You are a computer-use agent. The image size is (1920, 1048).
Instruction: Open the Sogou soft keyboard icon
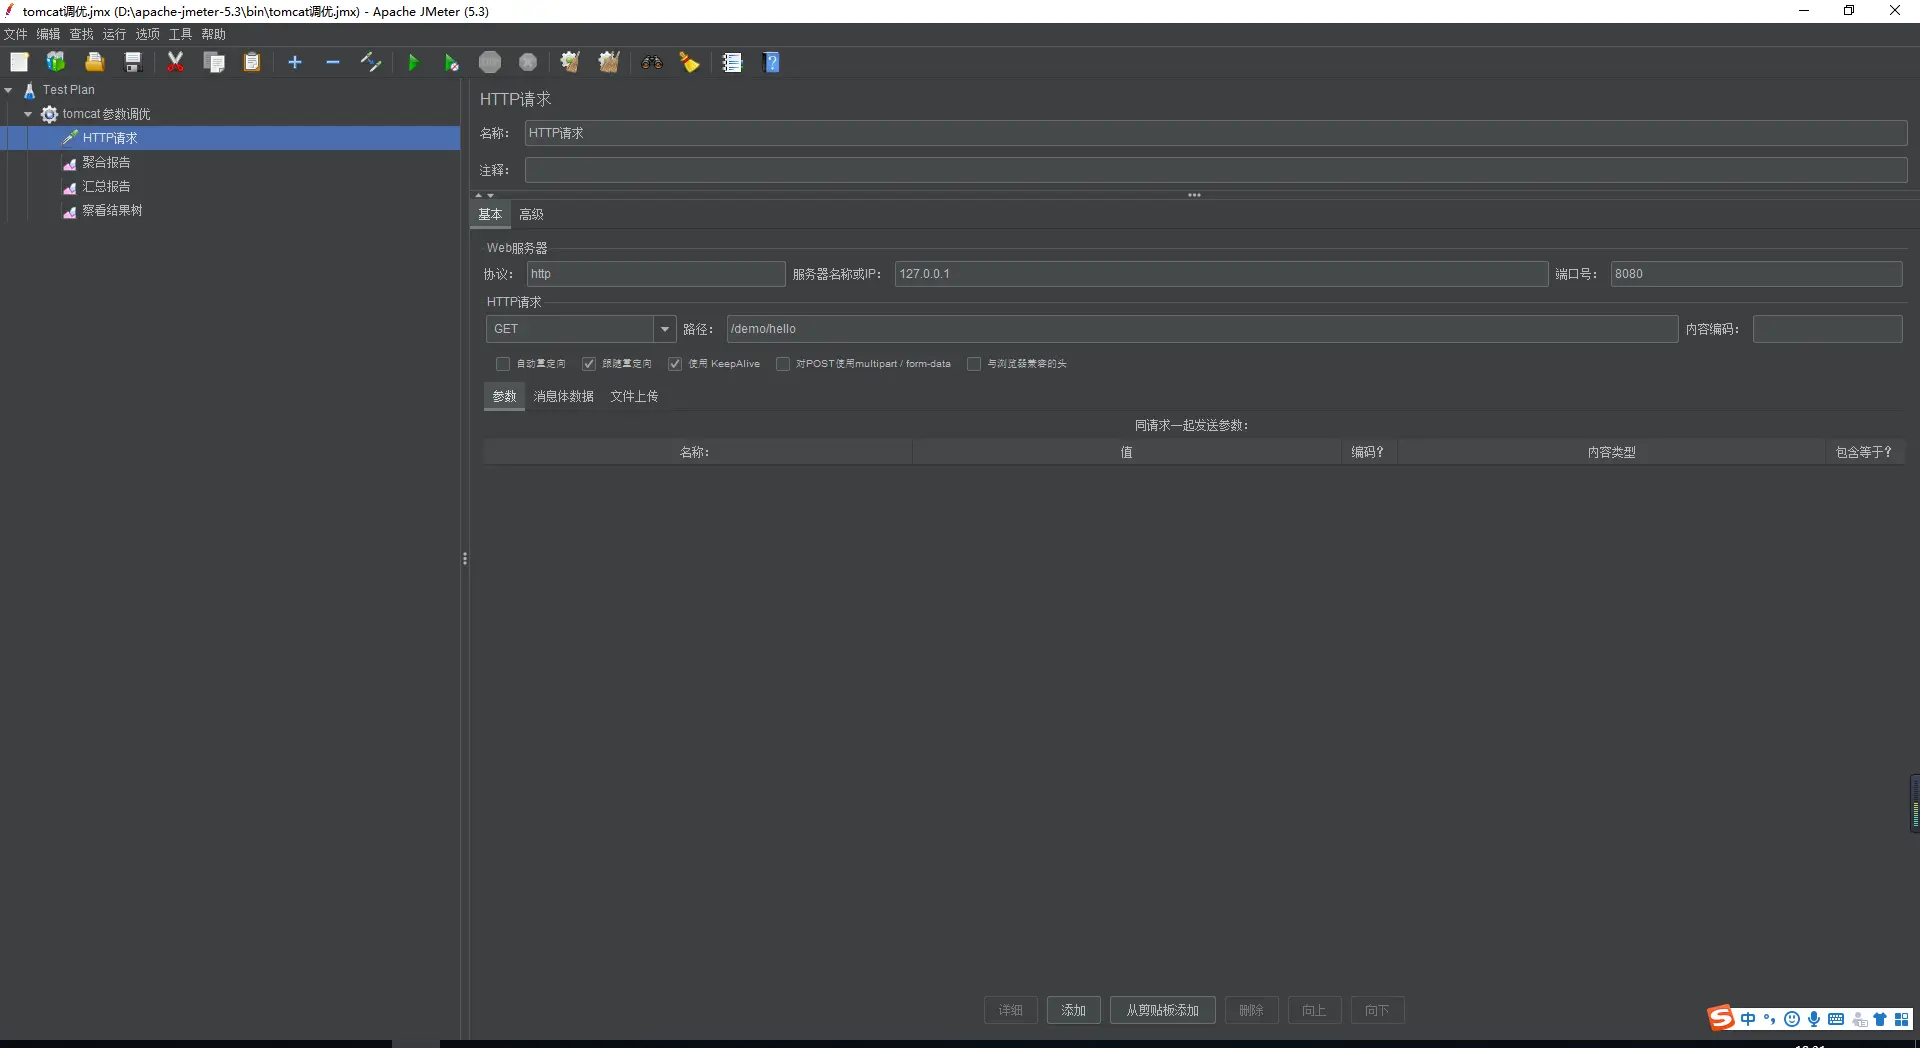pos(1836,1019)
